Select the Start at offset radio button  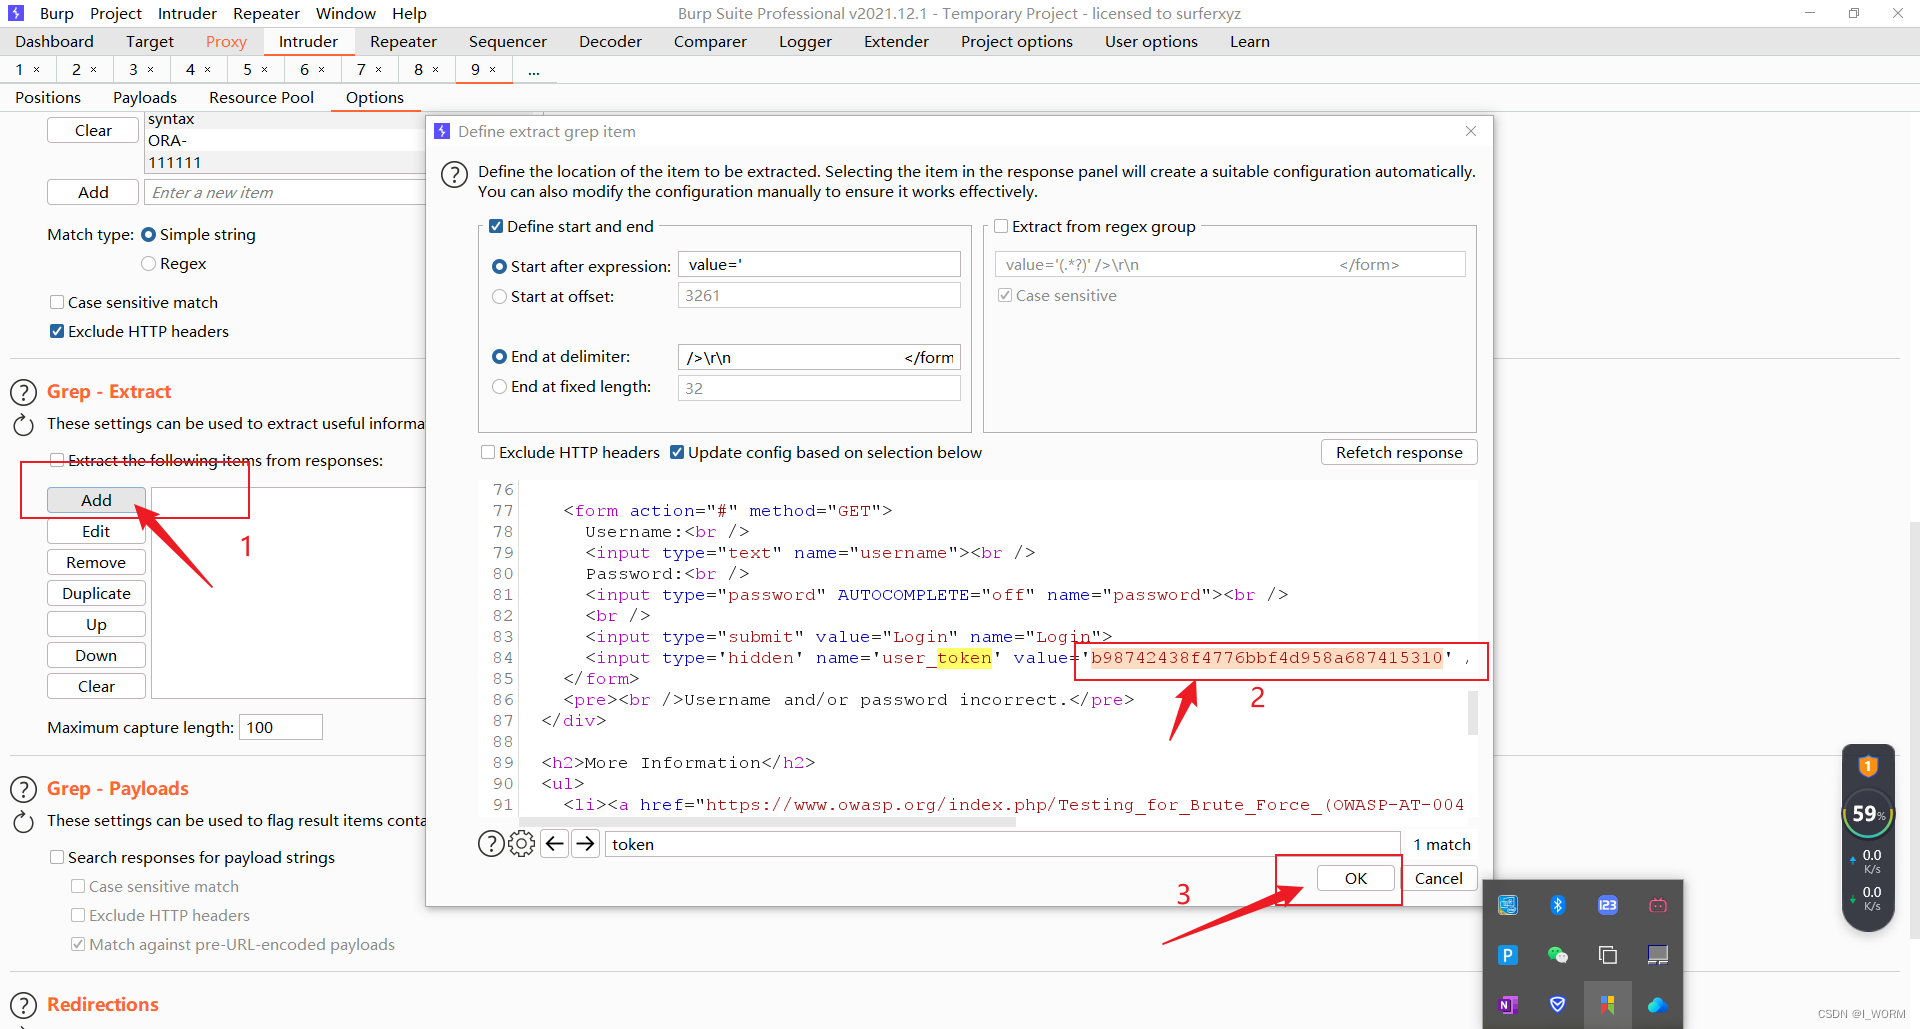[x=499, y=297]
